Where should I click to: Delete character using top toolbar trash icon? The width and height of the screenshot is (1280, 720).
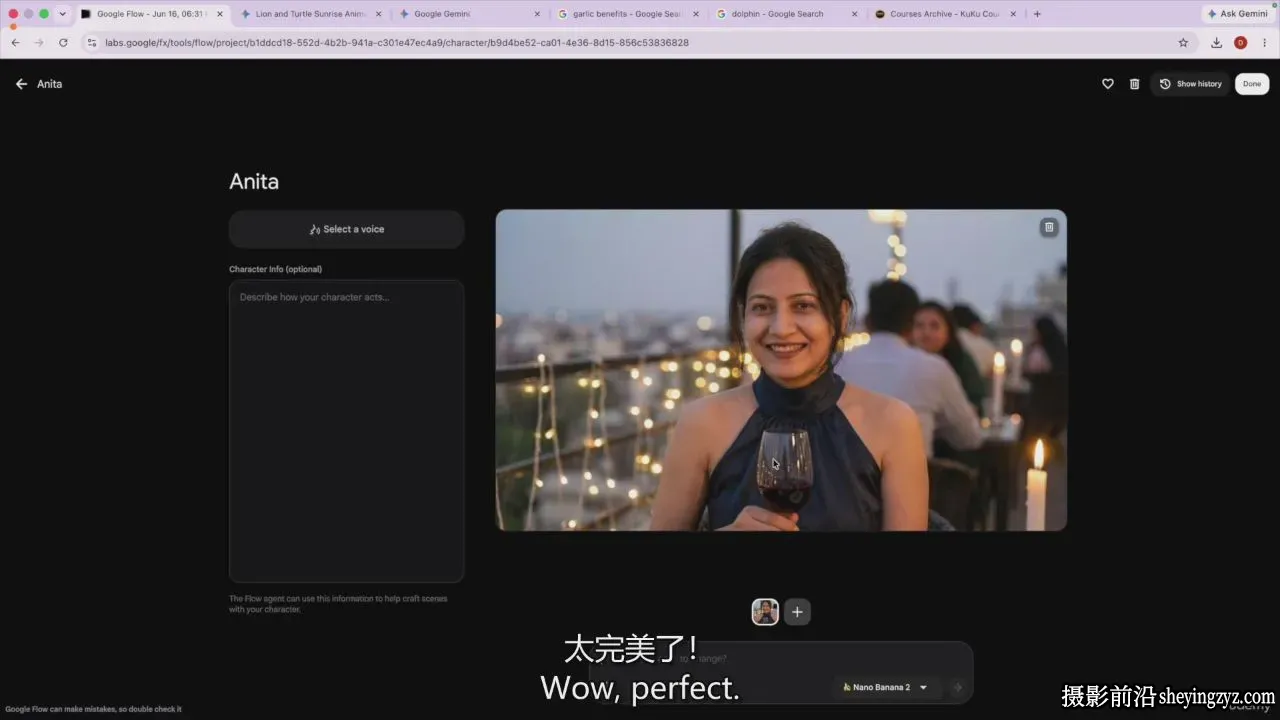pyautogui.click(x=1134, y=84)
